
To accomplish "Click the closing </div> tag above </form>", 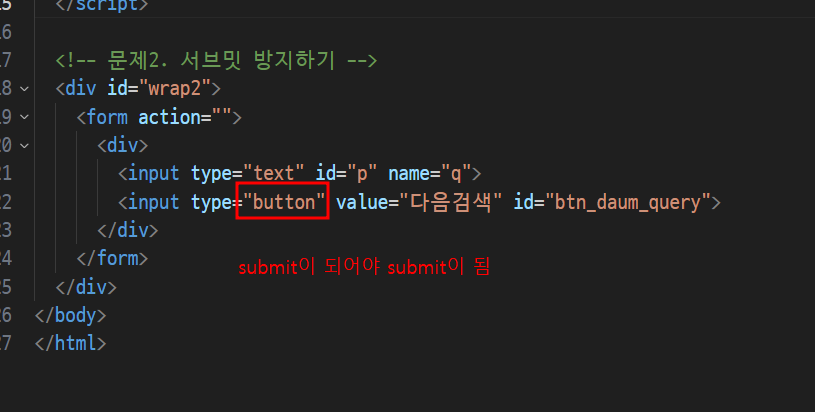I will point(128,230).
